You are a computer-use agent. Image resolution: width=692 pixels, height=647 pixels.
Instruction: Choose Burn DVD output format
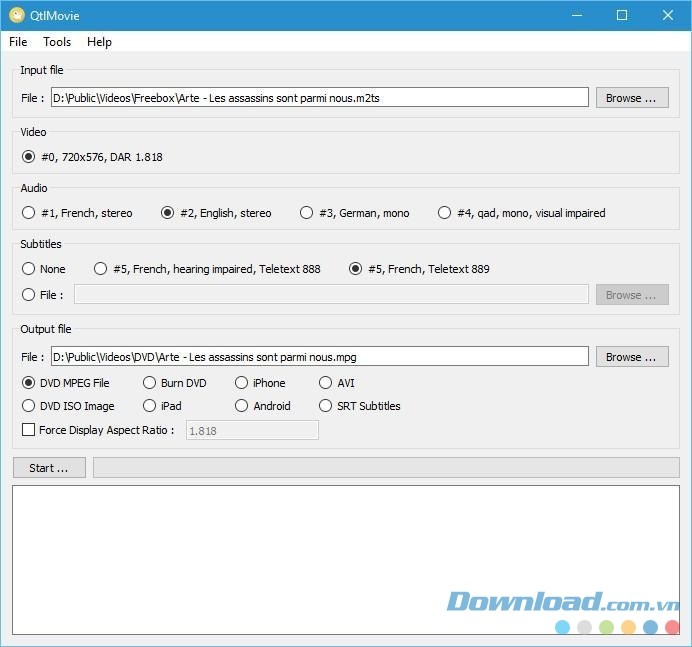(x=150, y=383)
